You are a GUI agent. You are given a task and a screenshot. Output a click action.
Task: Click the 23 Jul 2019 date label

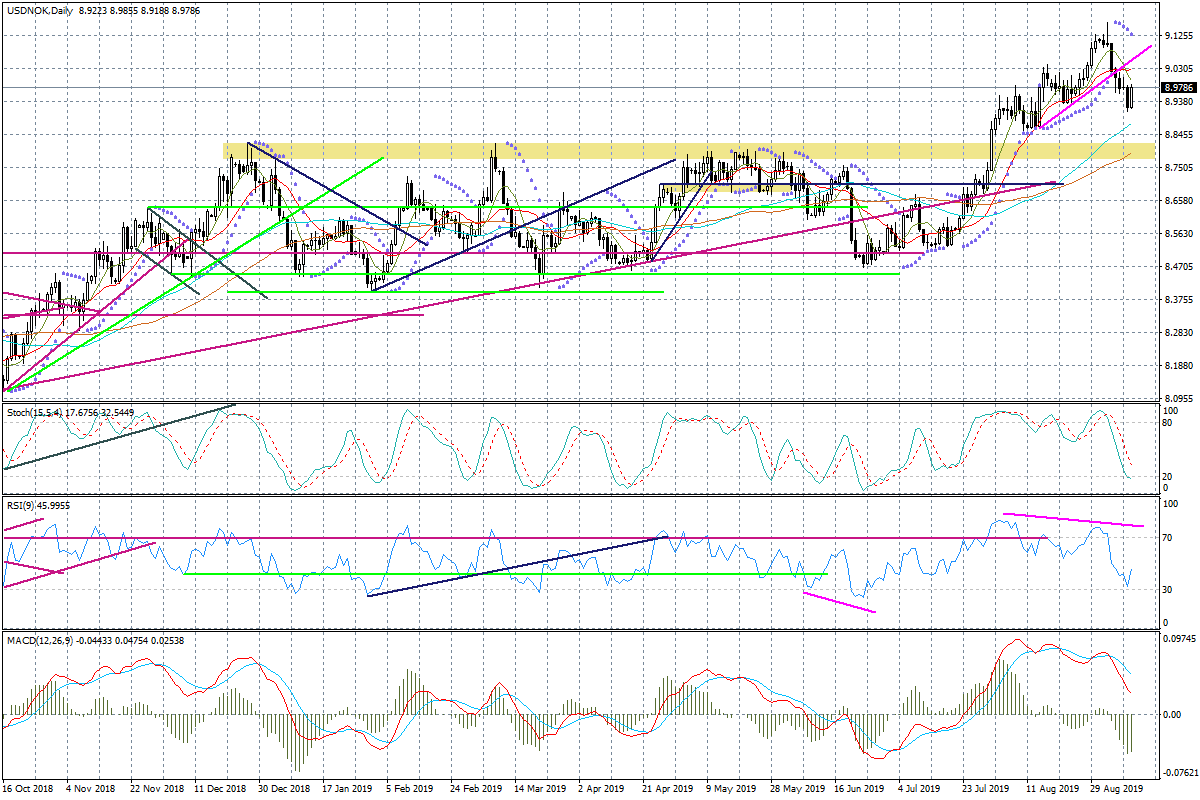983,788
